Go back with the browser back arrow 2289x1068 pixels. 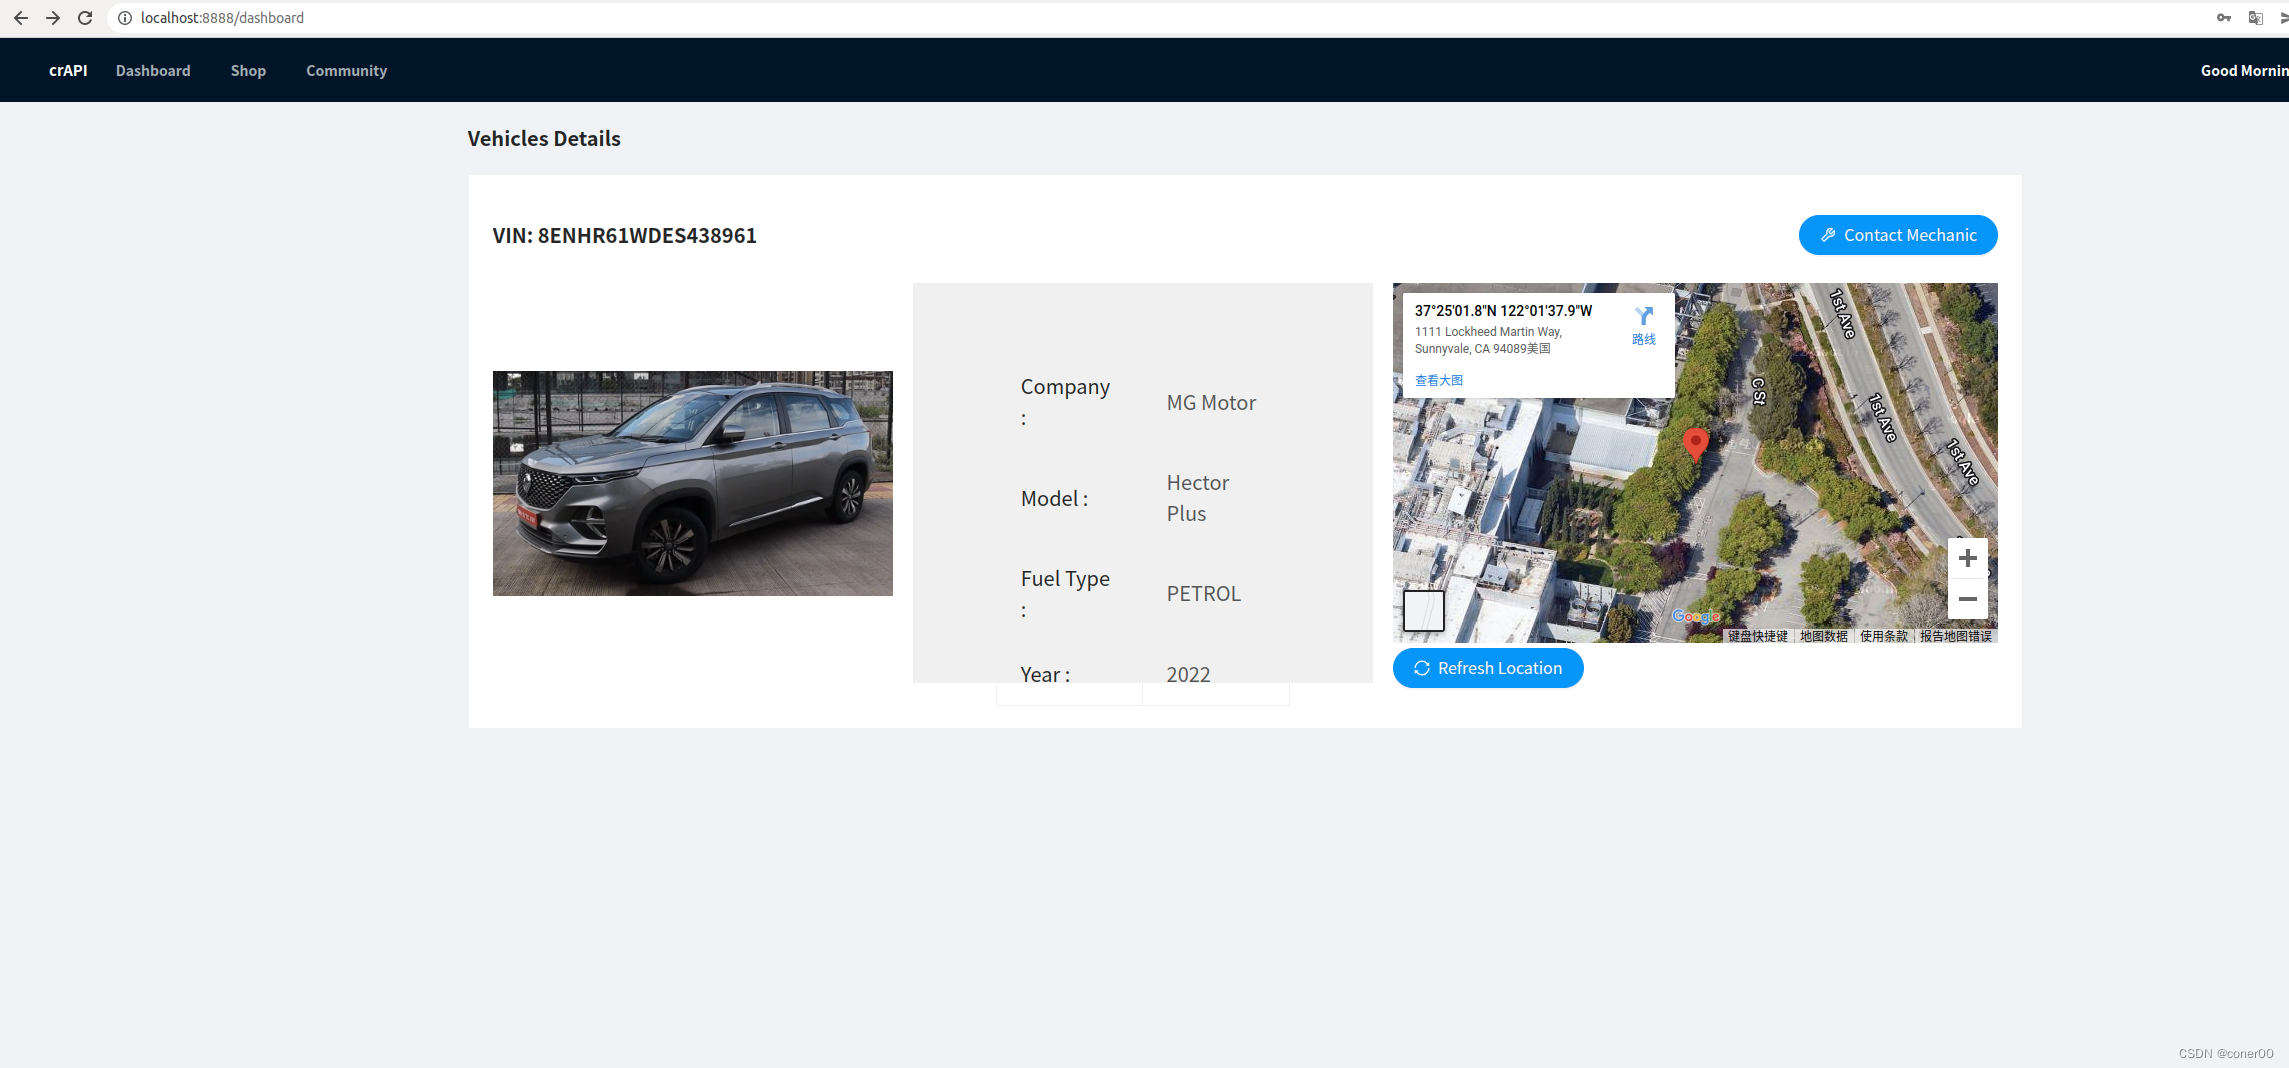click(21, 18)
